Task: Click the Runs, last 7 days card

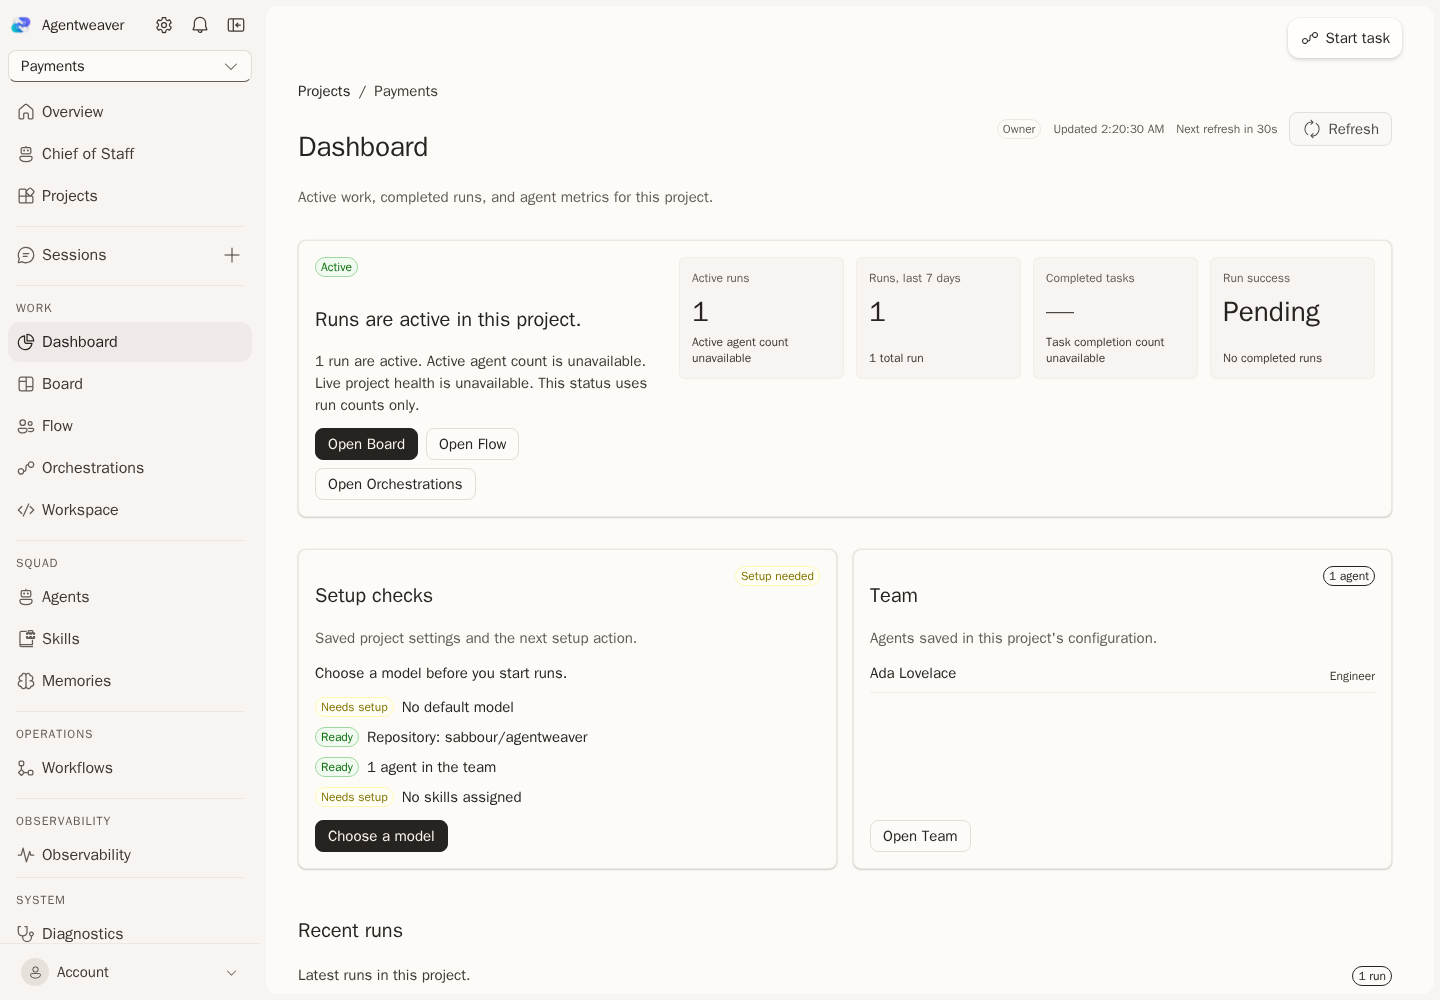Action: click(938, 318)
